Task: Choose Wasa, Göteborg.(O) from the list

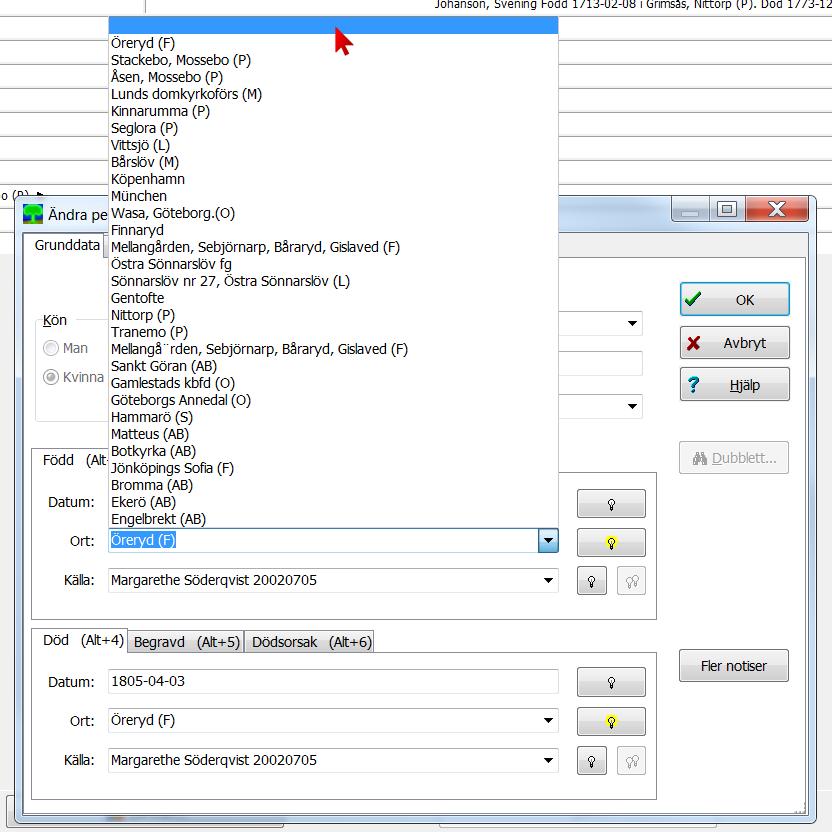Action: [333, 213]
